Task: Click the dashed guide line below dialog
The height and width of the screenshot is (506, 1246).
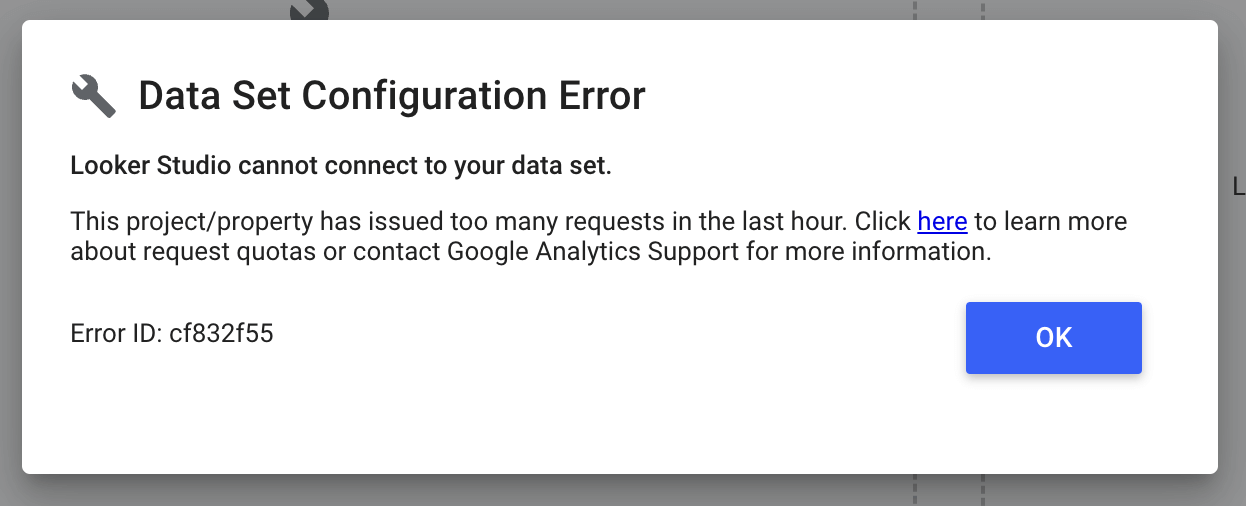Action: pyautogui.click(x=914, y=490)
